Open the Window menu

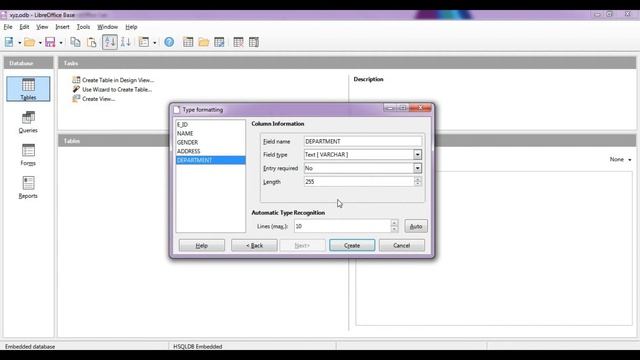pyautogui.click(x=107, y=27)
